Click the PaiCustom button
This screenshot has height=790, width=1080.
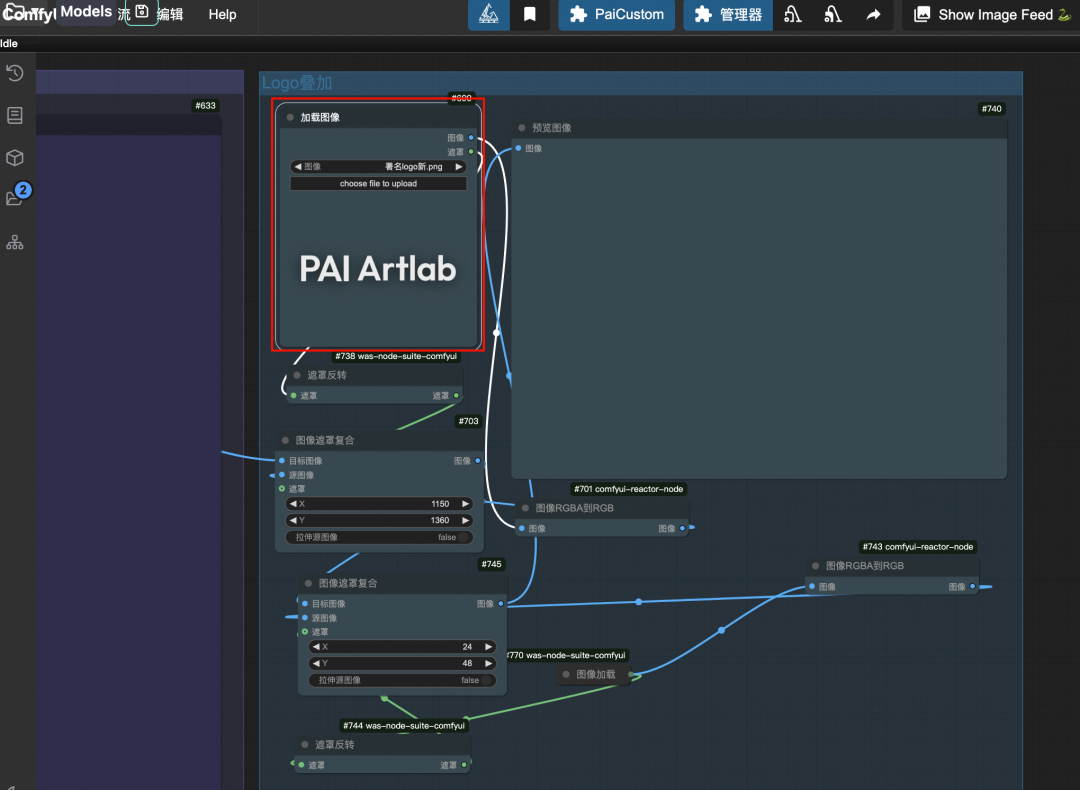[616, 14]
